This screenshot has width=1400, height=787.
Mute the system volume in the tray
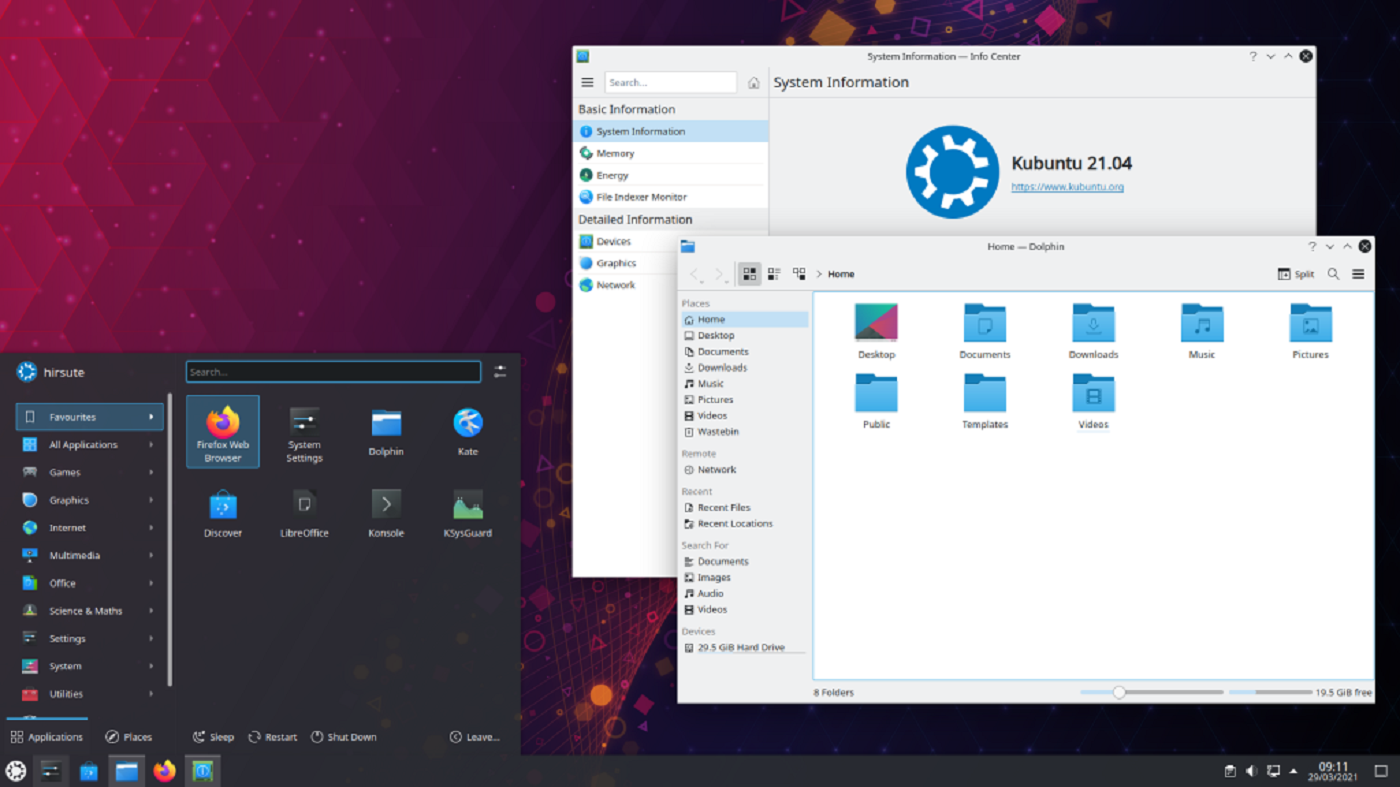(x=1250, y=771)
